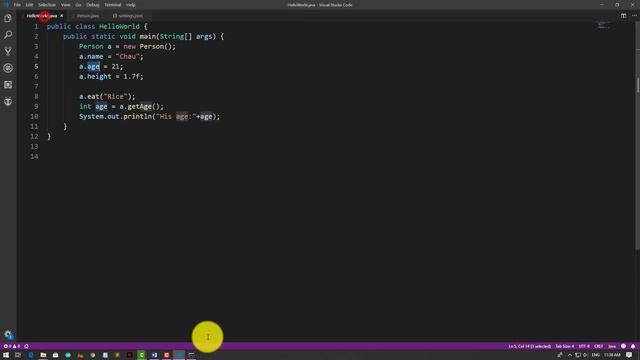Click the value 21 on line 5
Screen dimensions: 640x360
pos(116,67)
